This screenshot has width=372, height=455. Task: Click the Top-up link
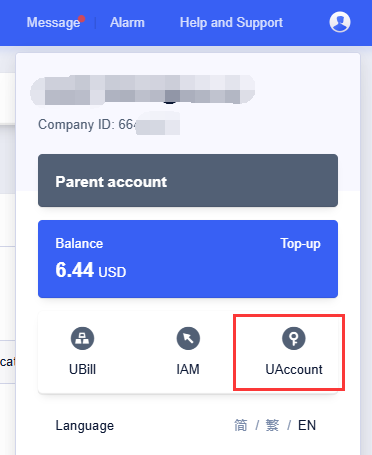coord(300,244)
